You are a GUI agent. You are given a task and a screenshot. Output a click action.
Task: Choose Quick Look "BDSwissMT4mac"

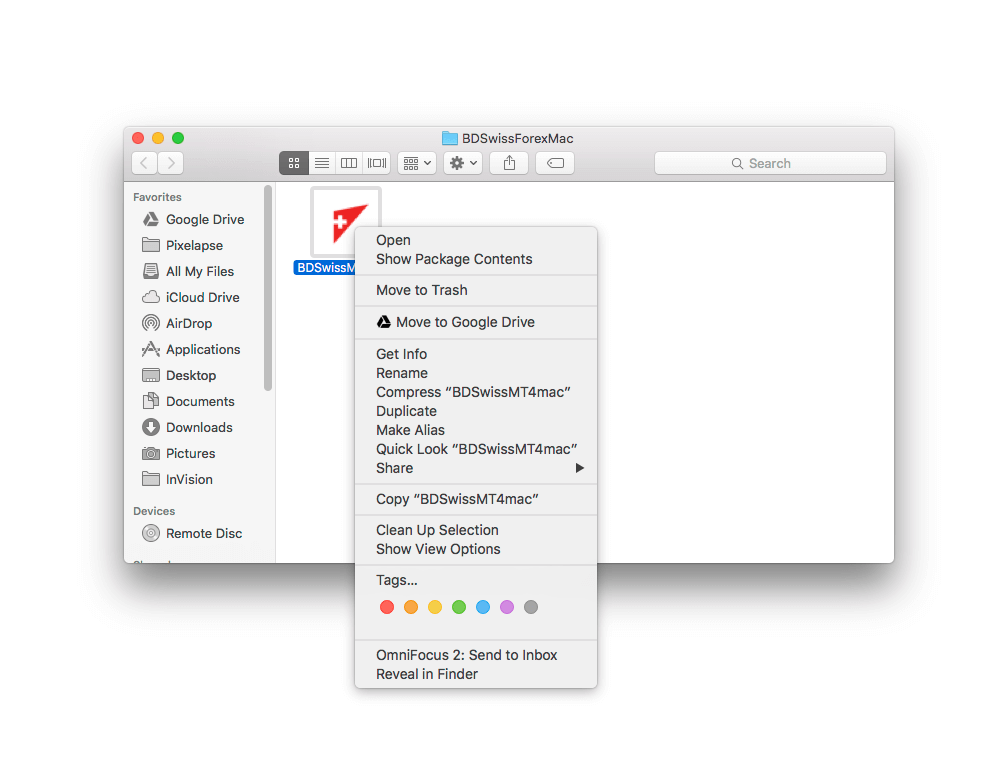tap(476, 449)
